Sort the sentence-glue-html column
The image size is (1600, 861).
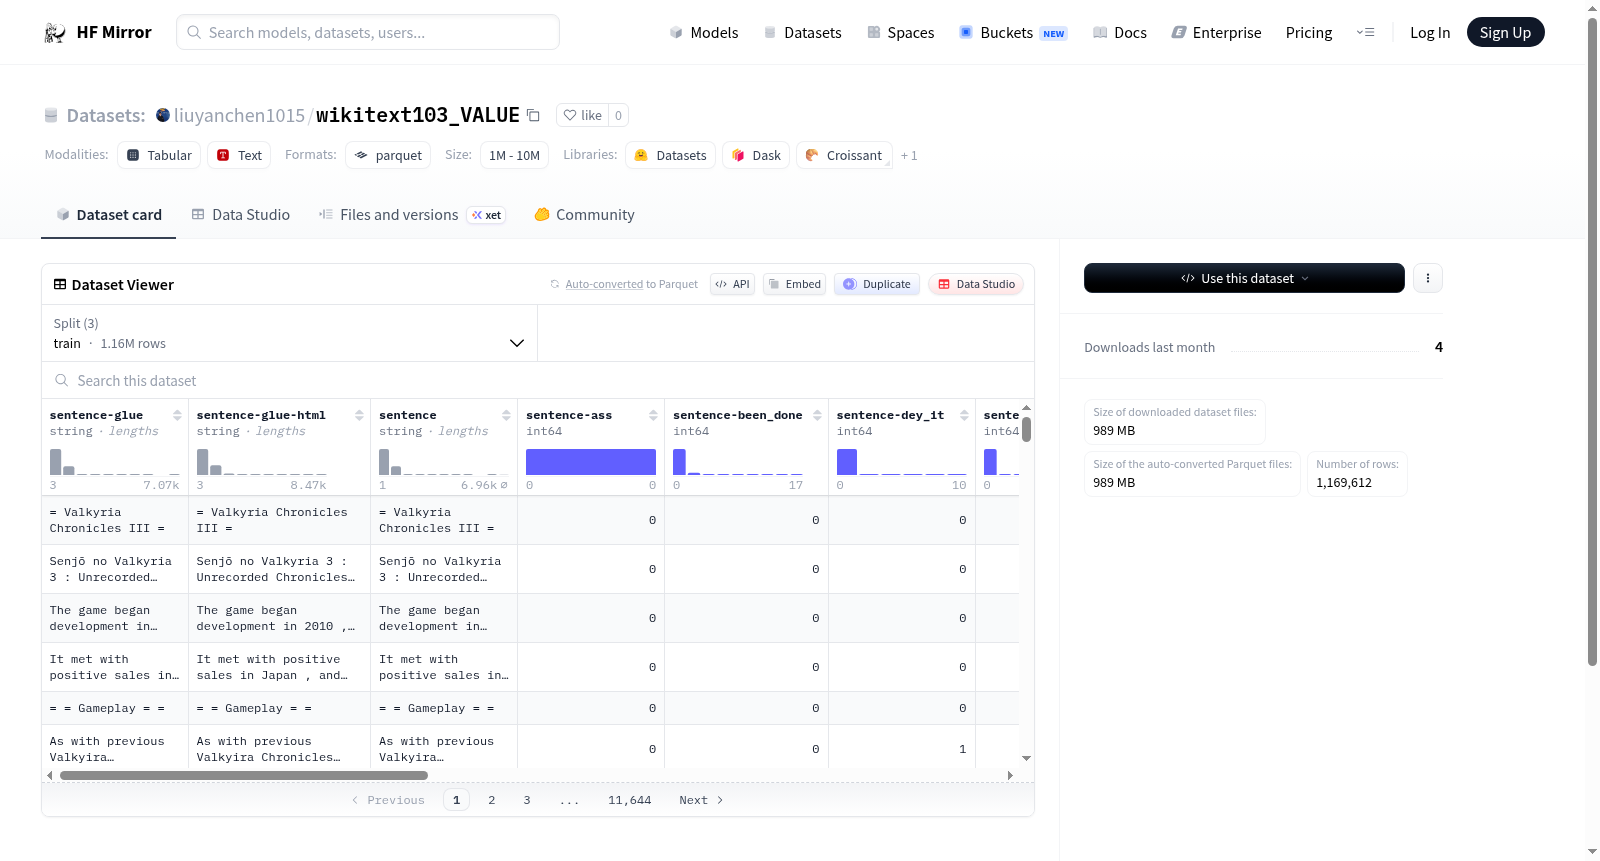[x=359, y=415]
